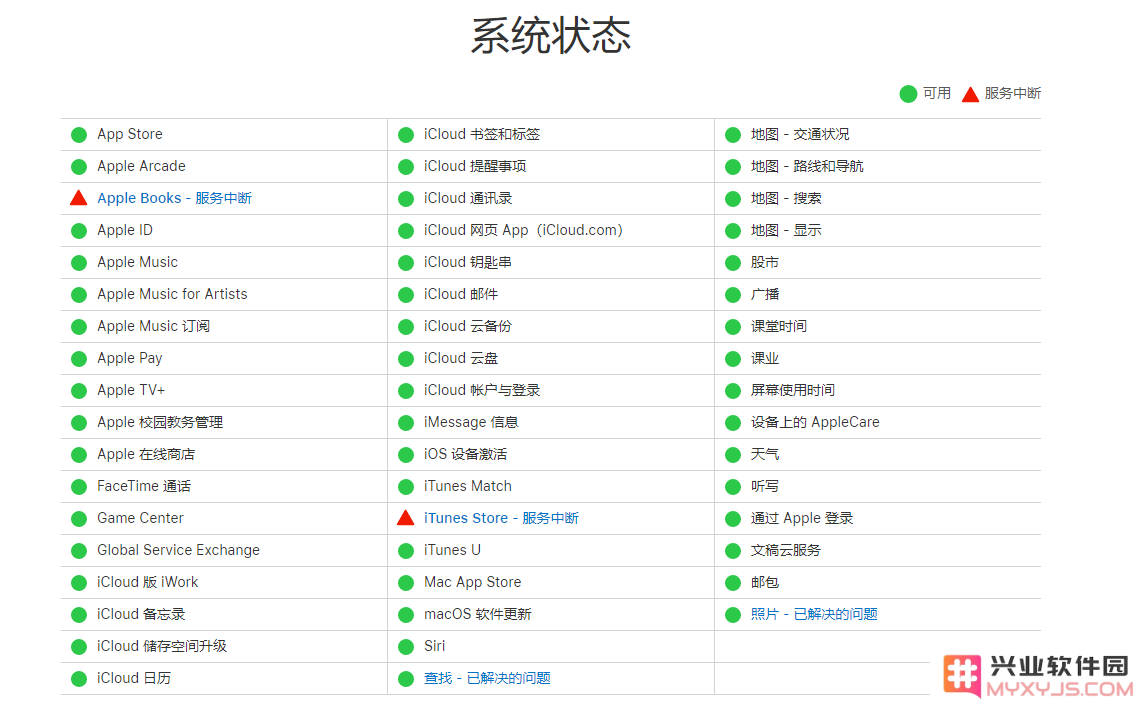Select the 地图 - 搜索 text
The image size is (1146, 713).
point(786,199)
